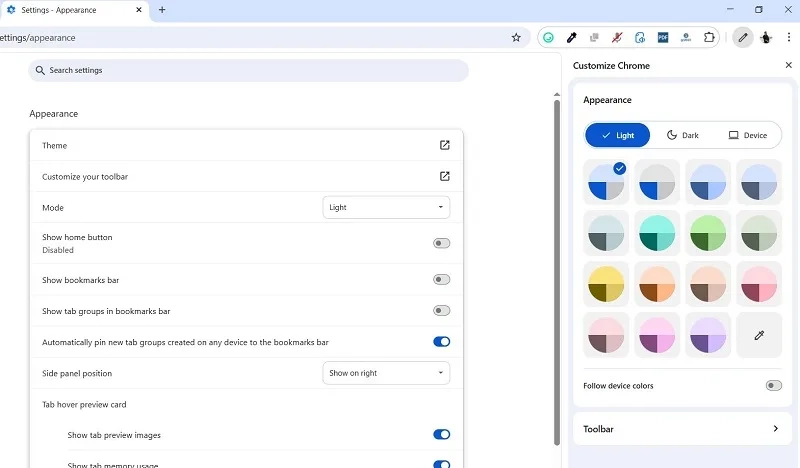
Task: Choose the purple violet color swatch
Action: click(x=708, y=335)
